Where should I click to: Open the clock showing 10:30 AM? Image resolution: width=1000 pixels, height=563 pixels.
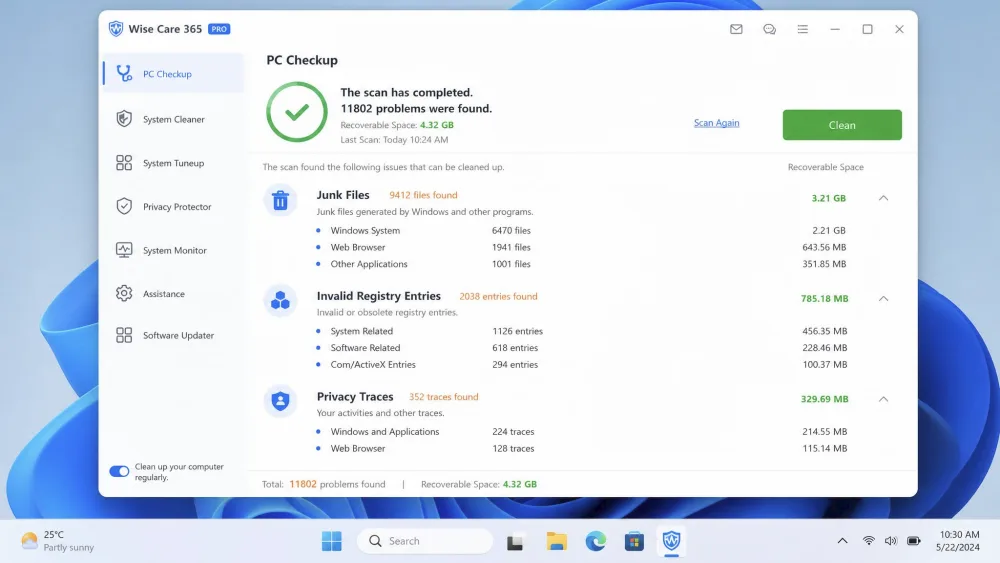(957, 541)
